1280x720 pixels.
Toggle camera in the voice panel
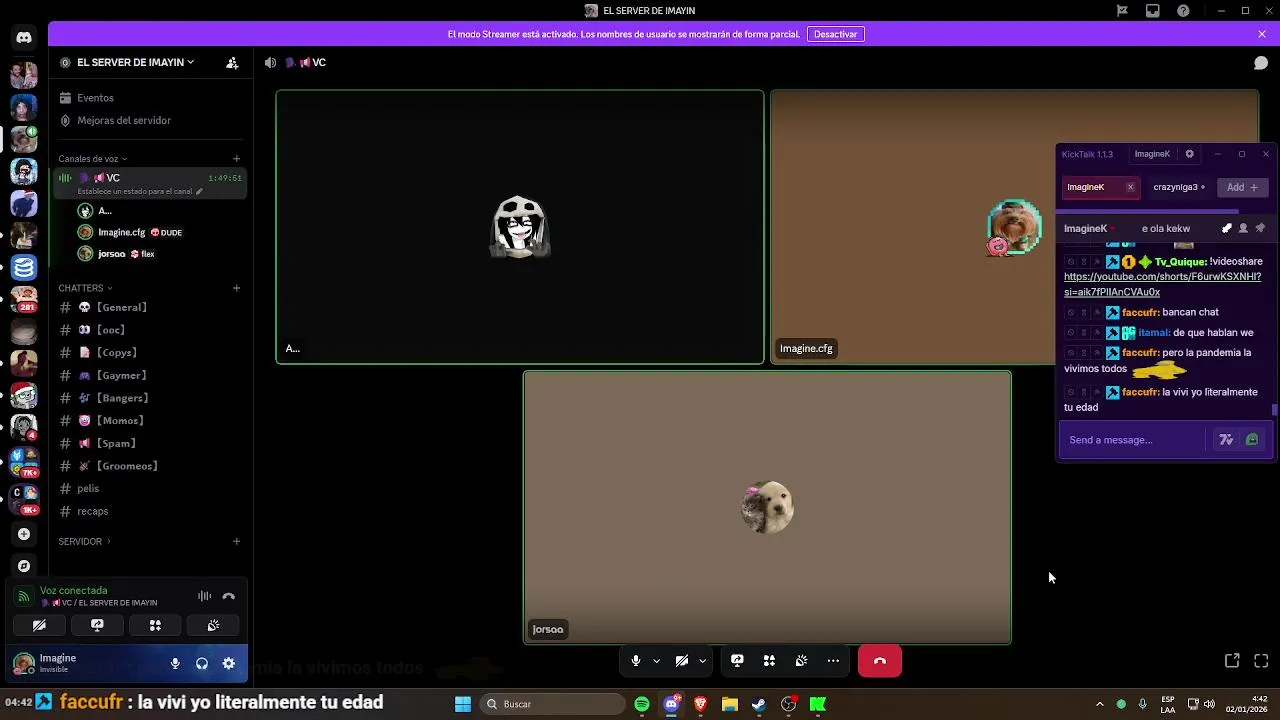[39, 625]
